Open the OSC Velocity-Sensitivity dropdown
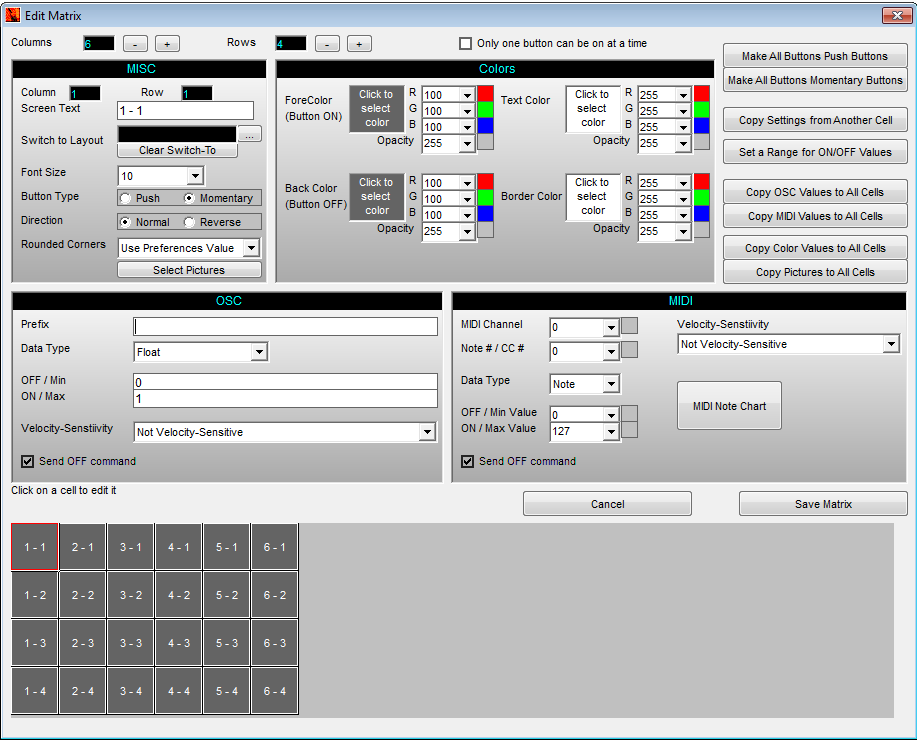The image size is (917, 740). point(428,432)
